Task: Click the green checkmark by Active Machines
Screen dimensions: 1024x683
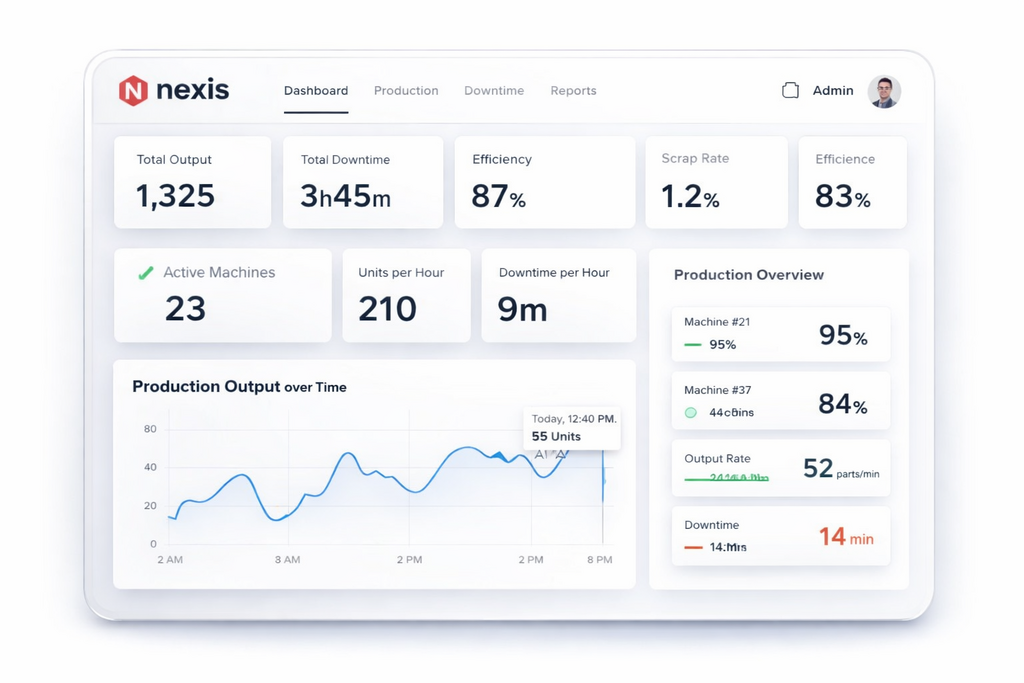Action: [145, 272]
